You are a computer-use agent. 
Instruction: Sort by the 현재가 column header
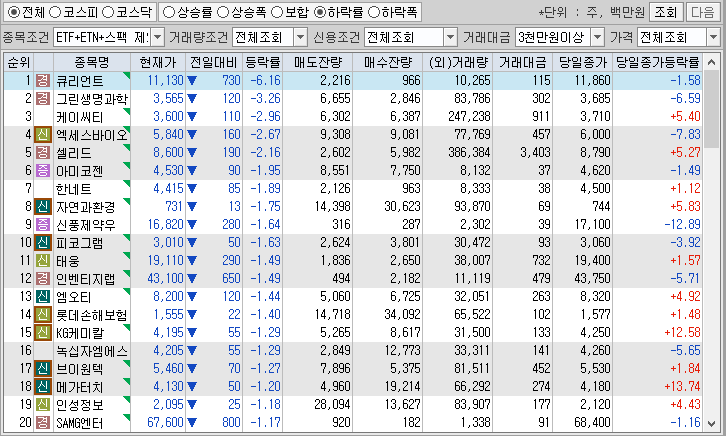click(158, 62)
